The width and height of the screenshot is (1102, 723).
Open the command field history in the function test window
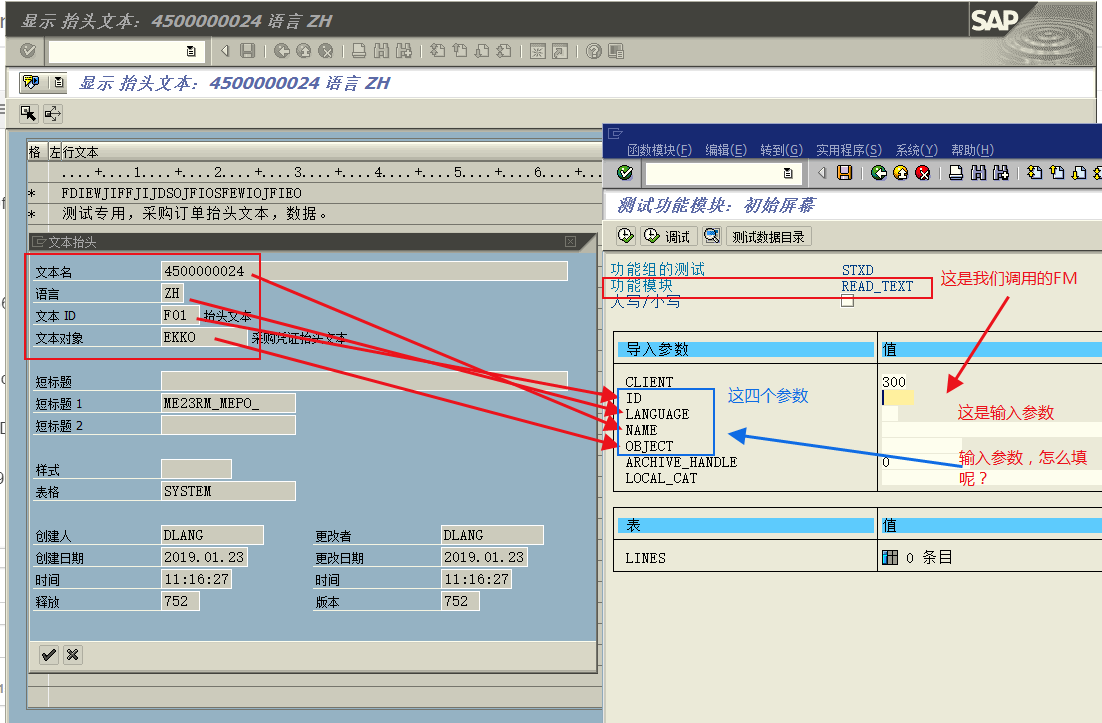tap(788, 173)
